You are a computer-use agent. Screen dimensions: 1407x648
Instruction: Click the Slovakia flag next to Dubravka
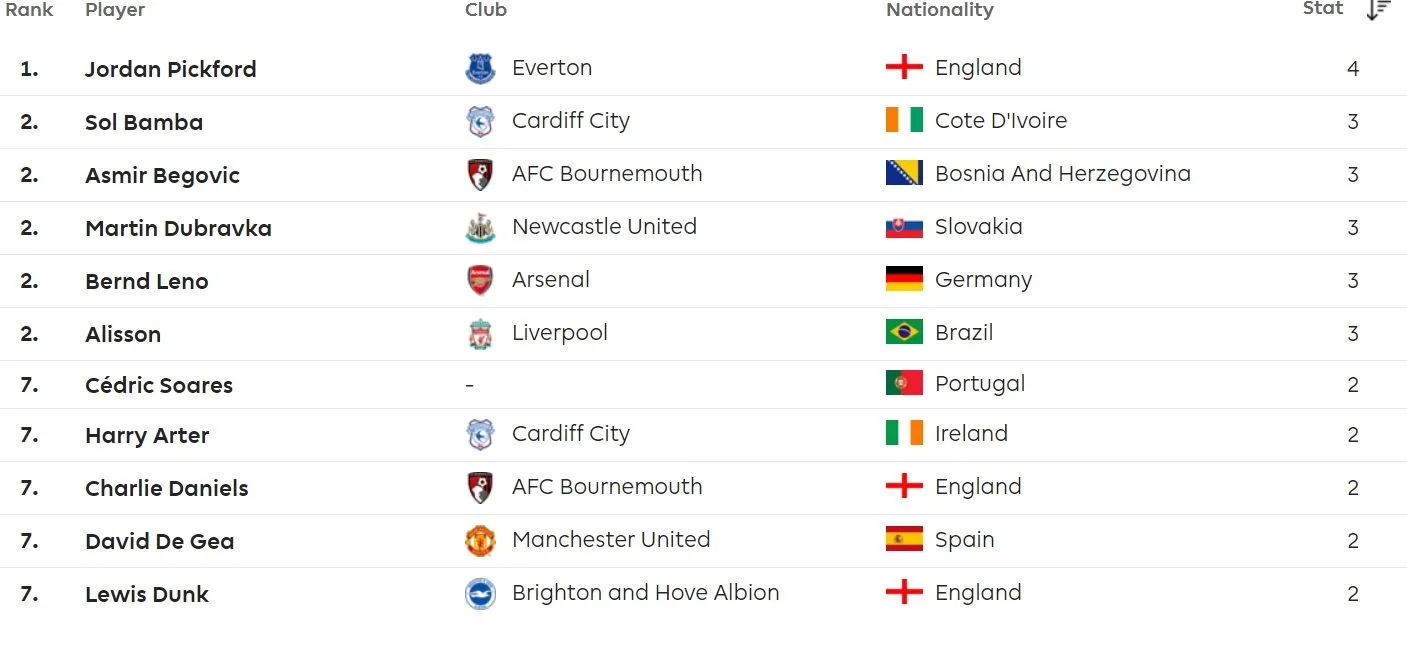point(904,227)
